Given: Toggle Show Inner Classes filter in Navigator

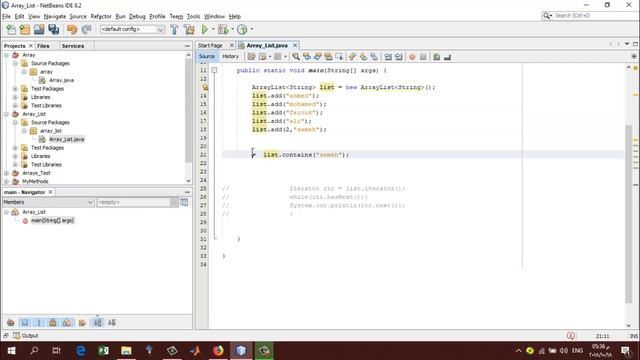Looking at the screenshot, I should [x=67, y=322].
